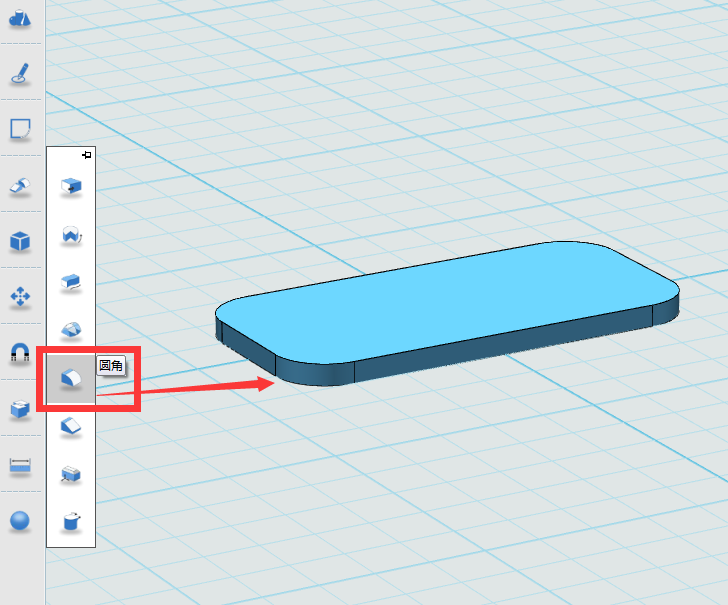Choose the Revolve tool in flyout

[x=71, y=235]
